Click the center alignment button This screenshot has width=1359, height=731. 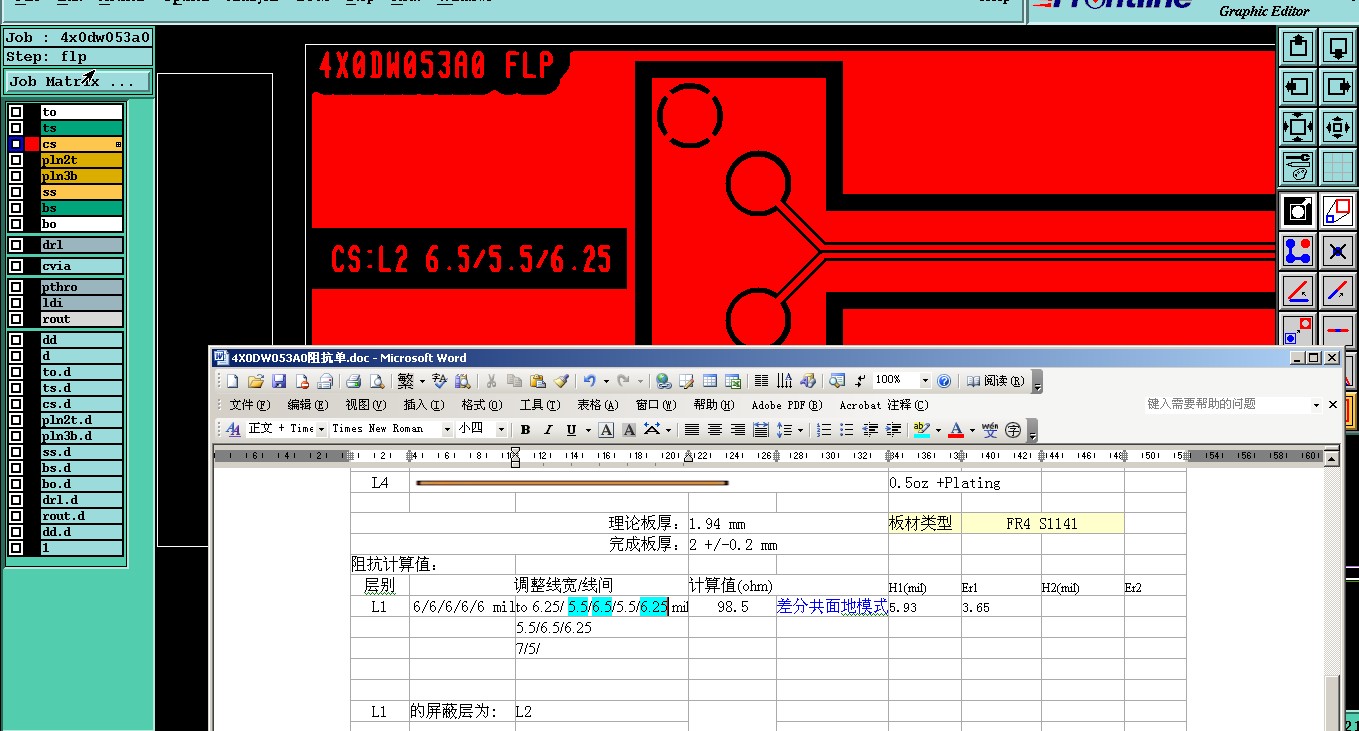[715, 430]
